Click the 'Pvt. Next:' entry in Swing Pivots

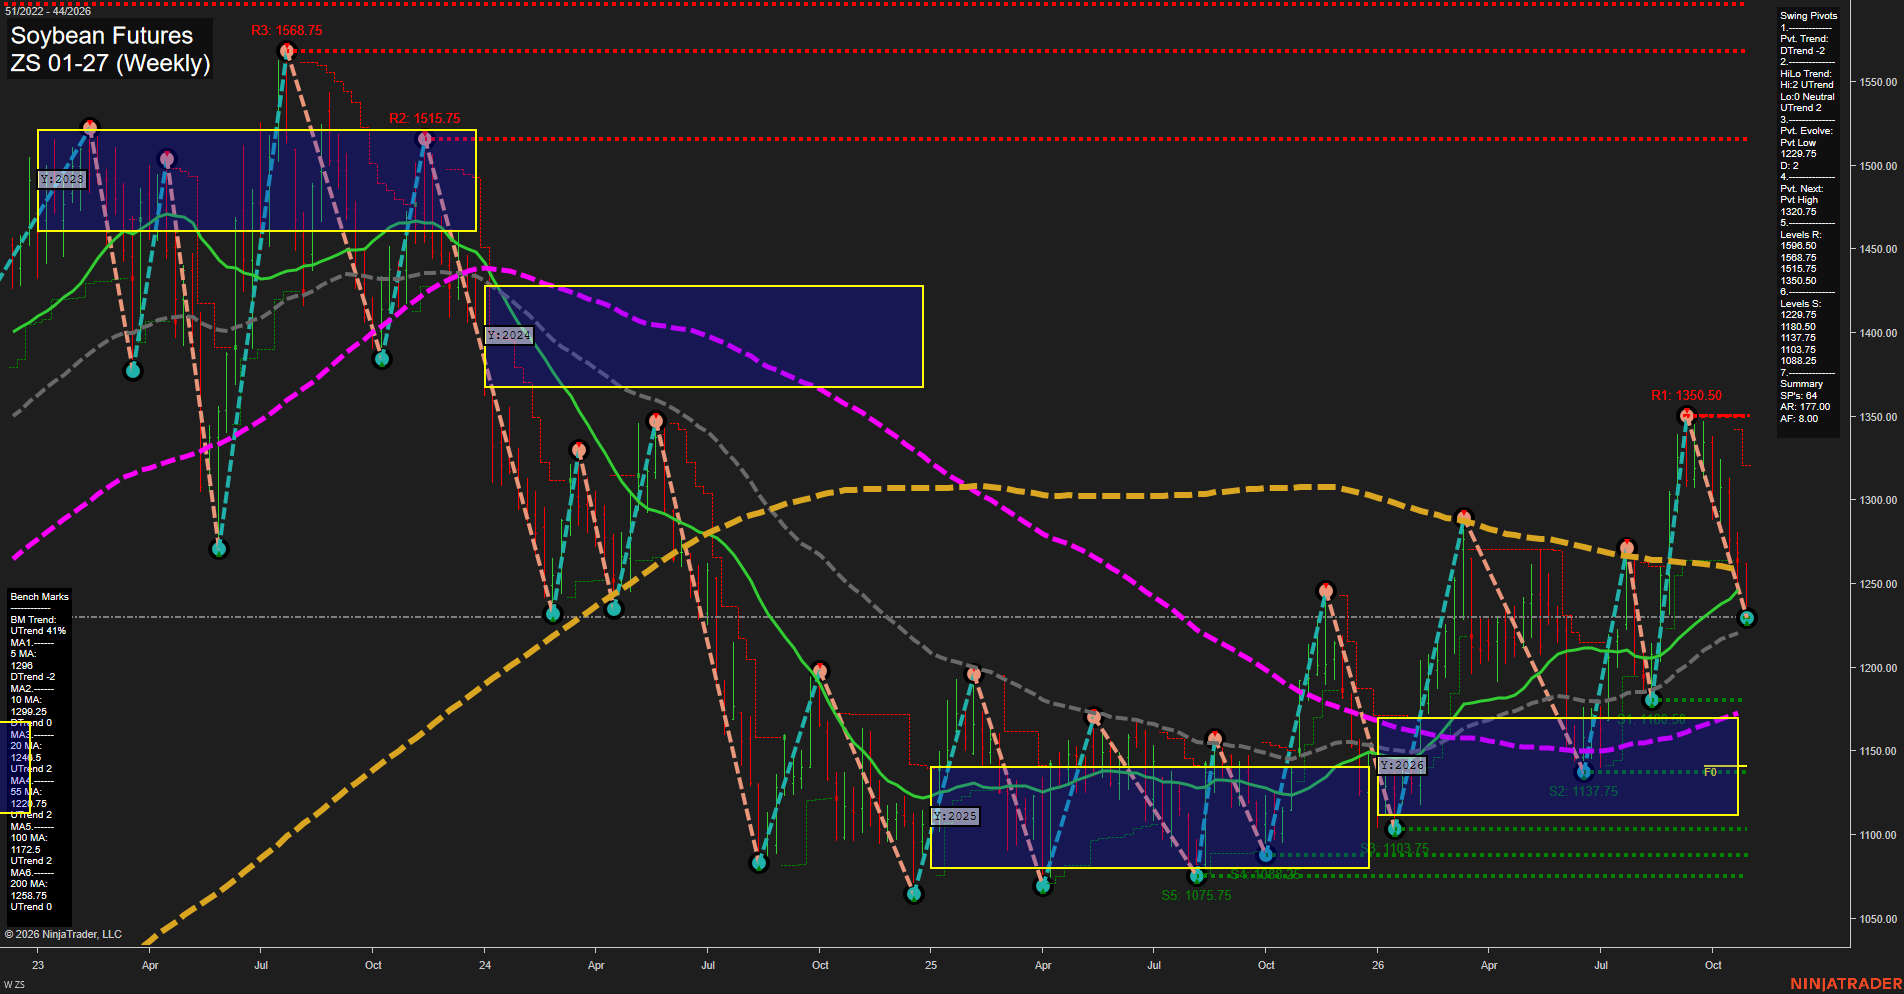[x=1802, y=189]
